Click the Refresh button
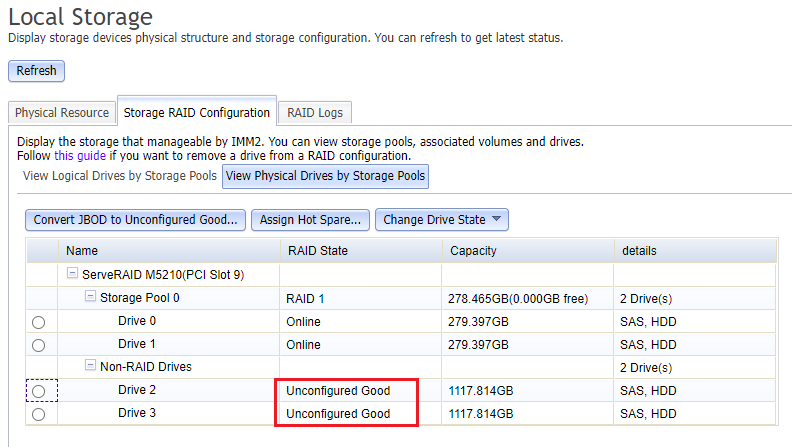The image size is (792, 447). coord(36,71)
